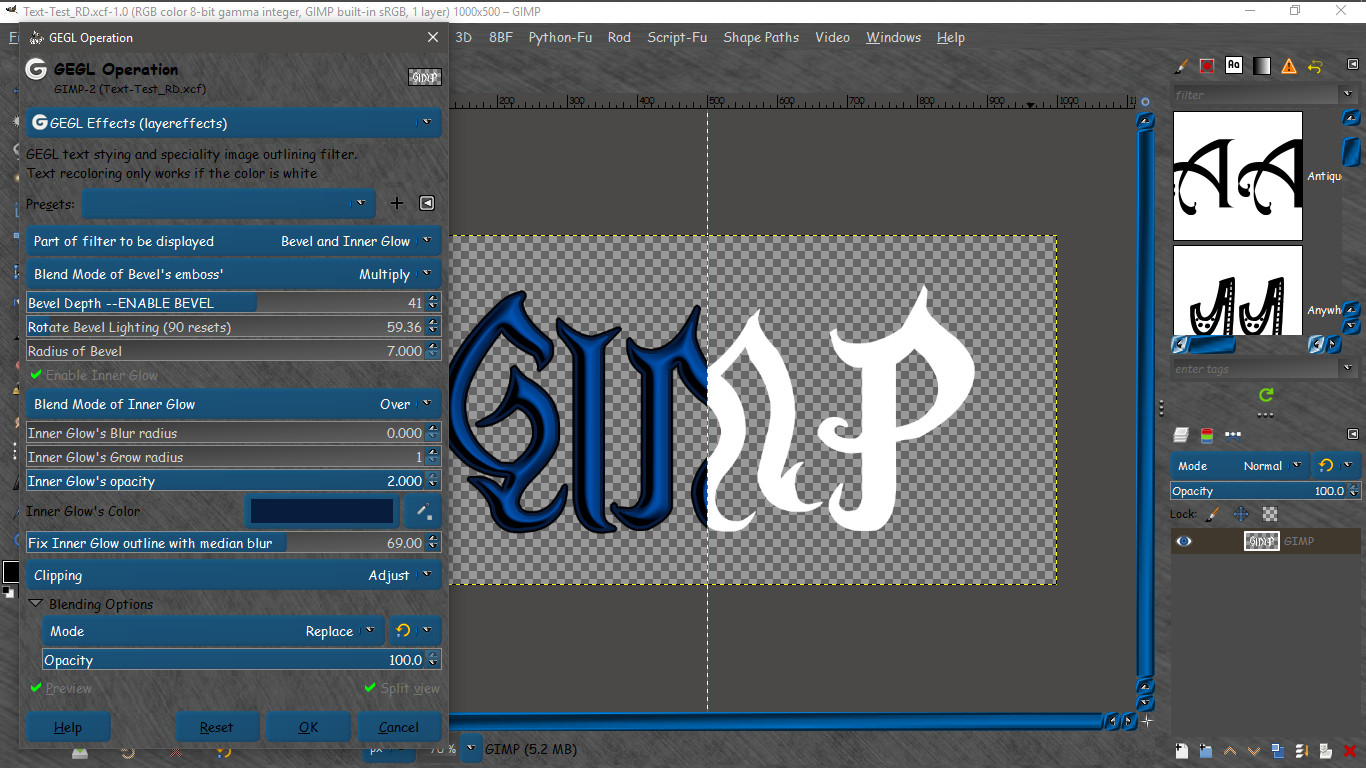Raise the layer with the up arrow
1366x768 pixels.
pyautogui.click(x=1230, y=750)
